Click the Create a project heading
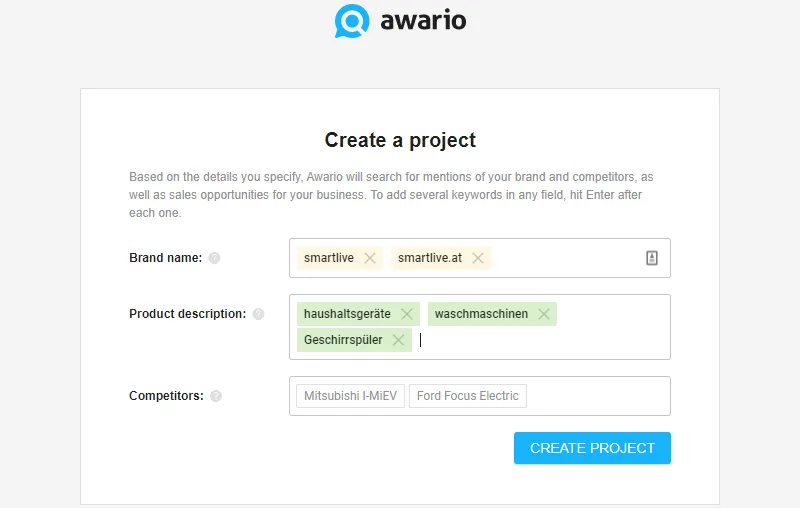 400,140
